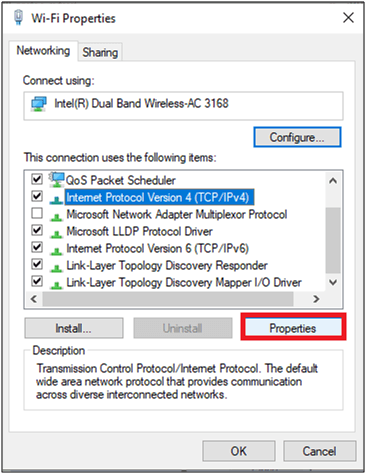
Task: Click the Wi-Fi Properties title bar icon
Action: tap(19, 17)
